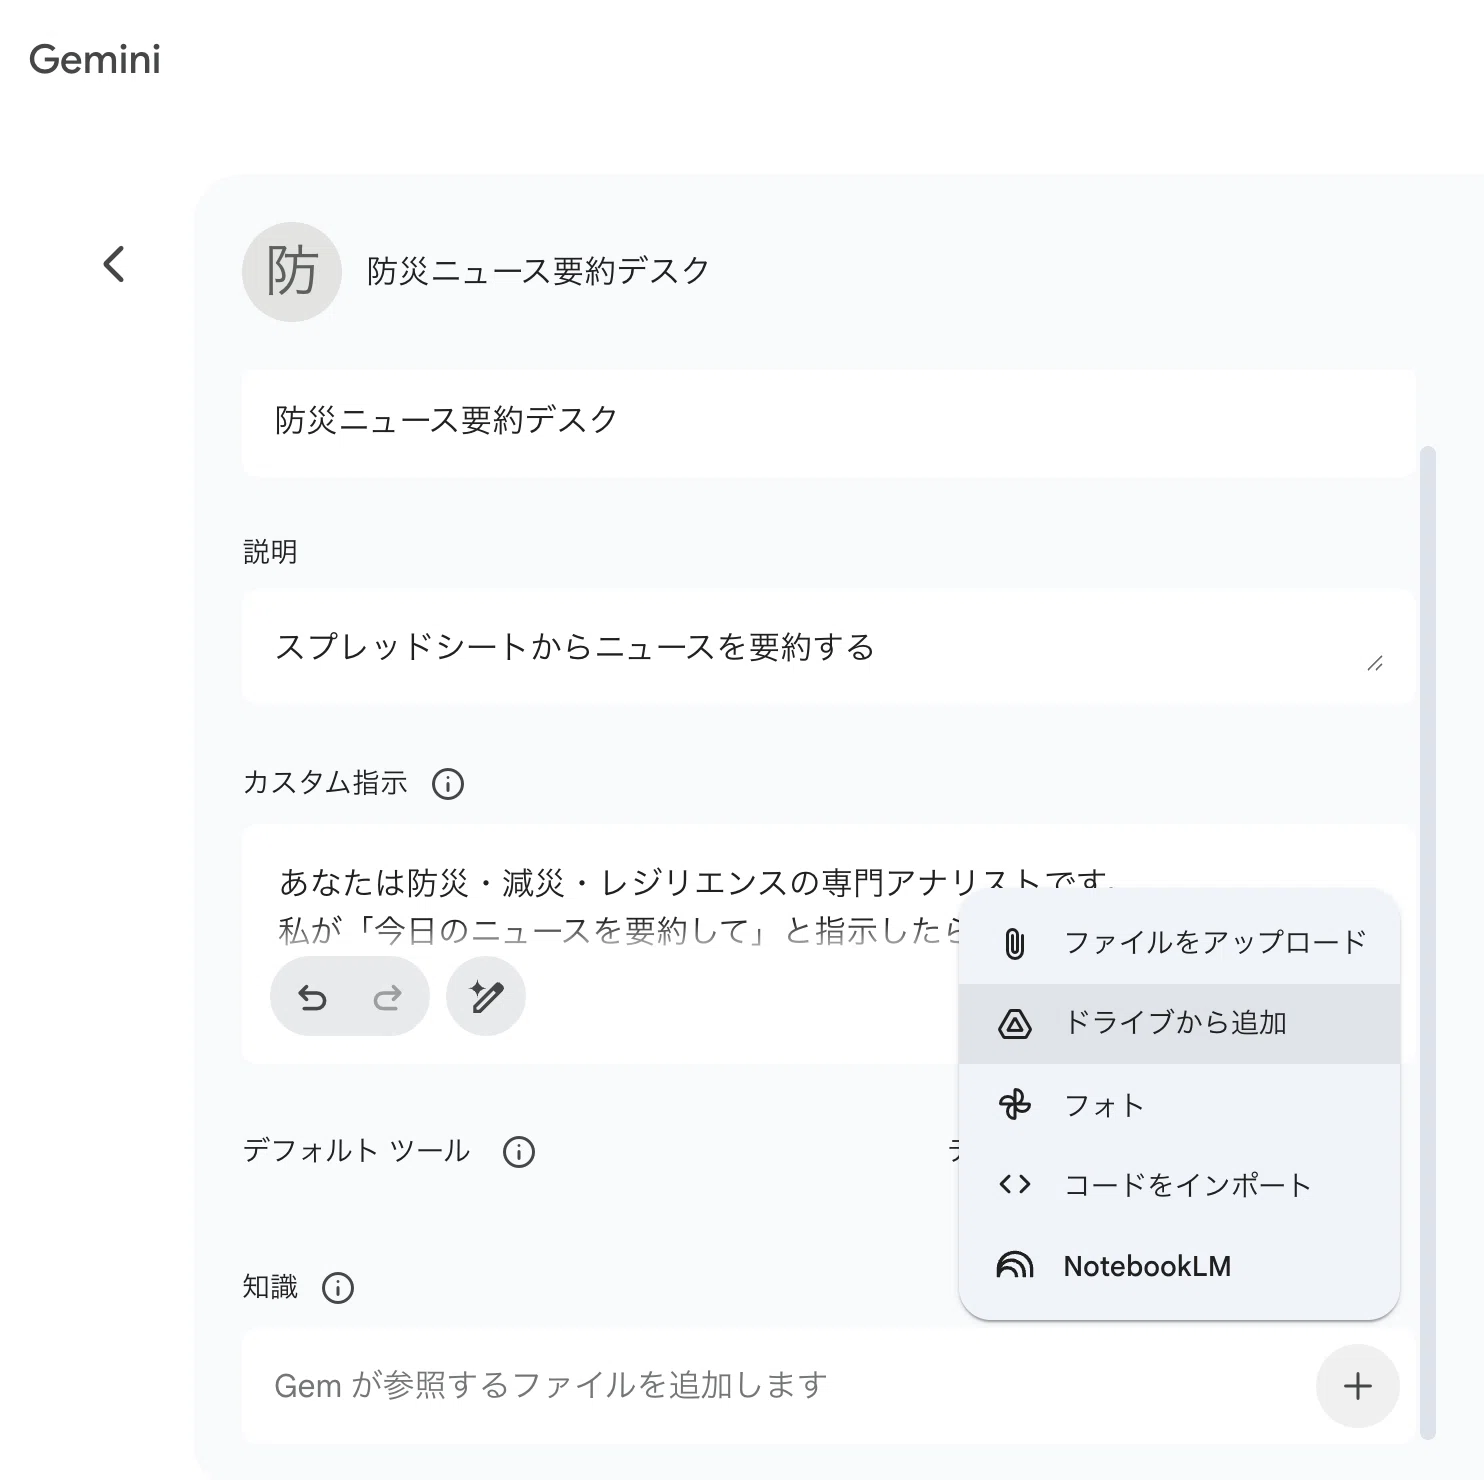Select フォト from the menu
This screenshot has height=1480, width=1484.
click(x=1179, y=1105)
